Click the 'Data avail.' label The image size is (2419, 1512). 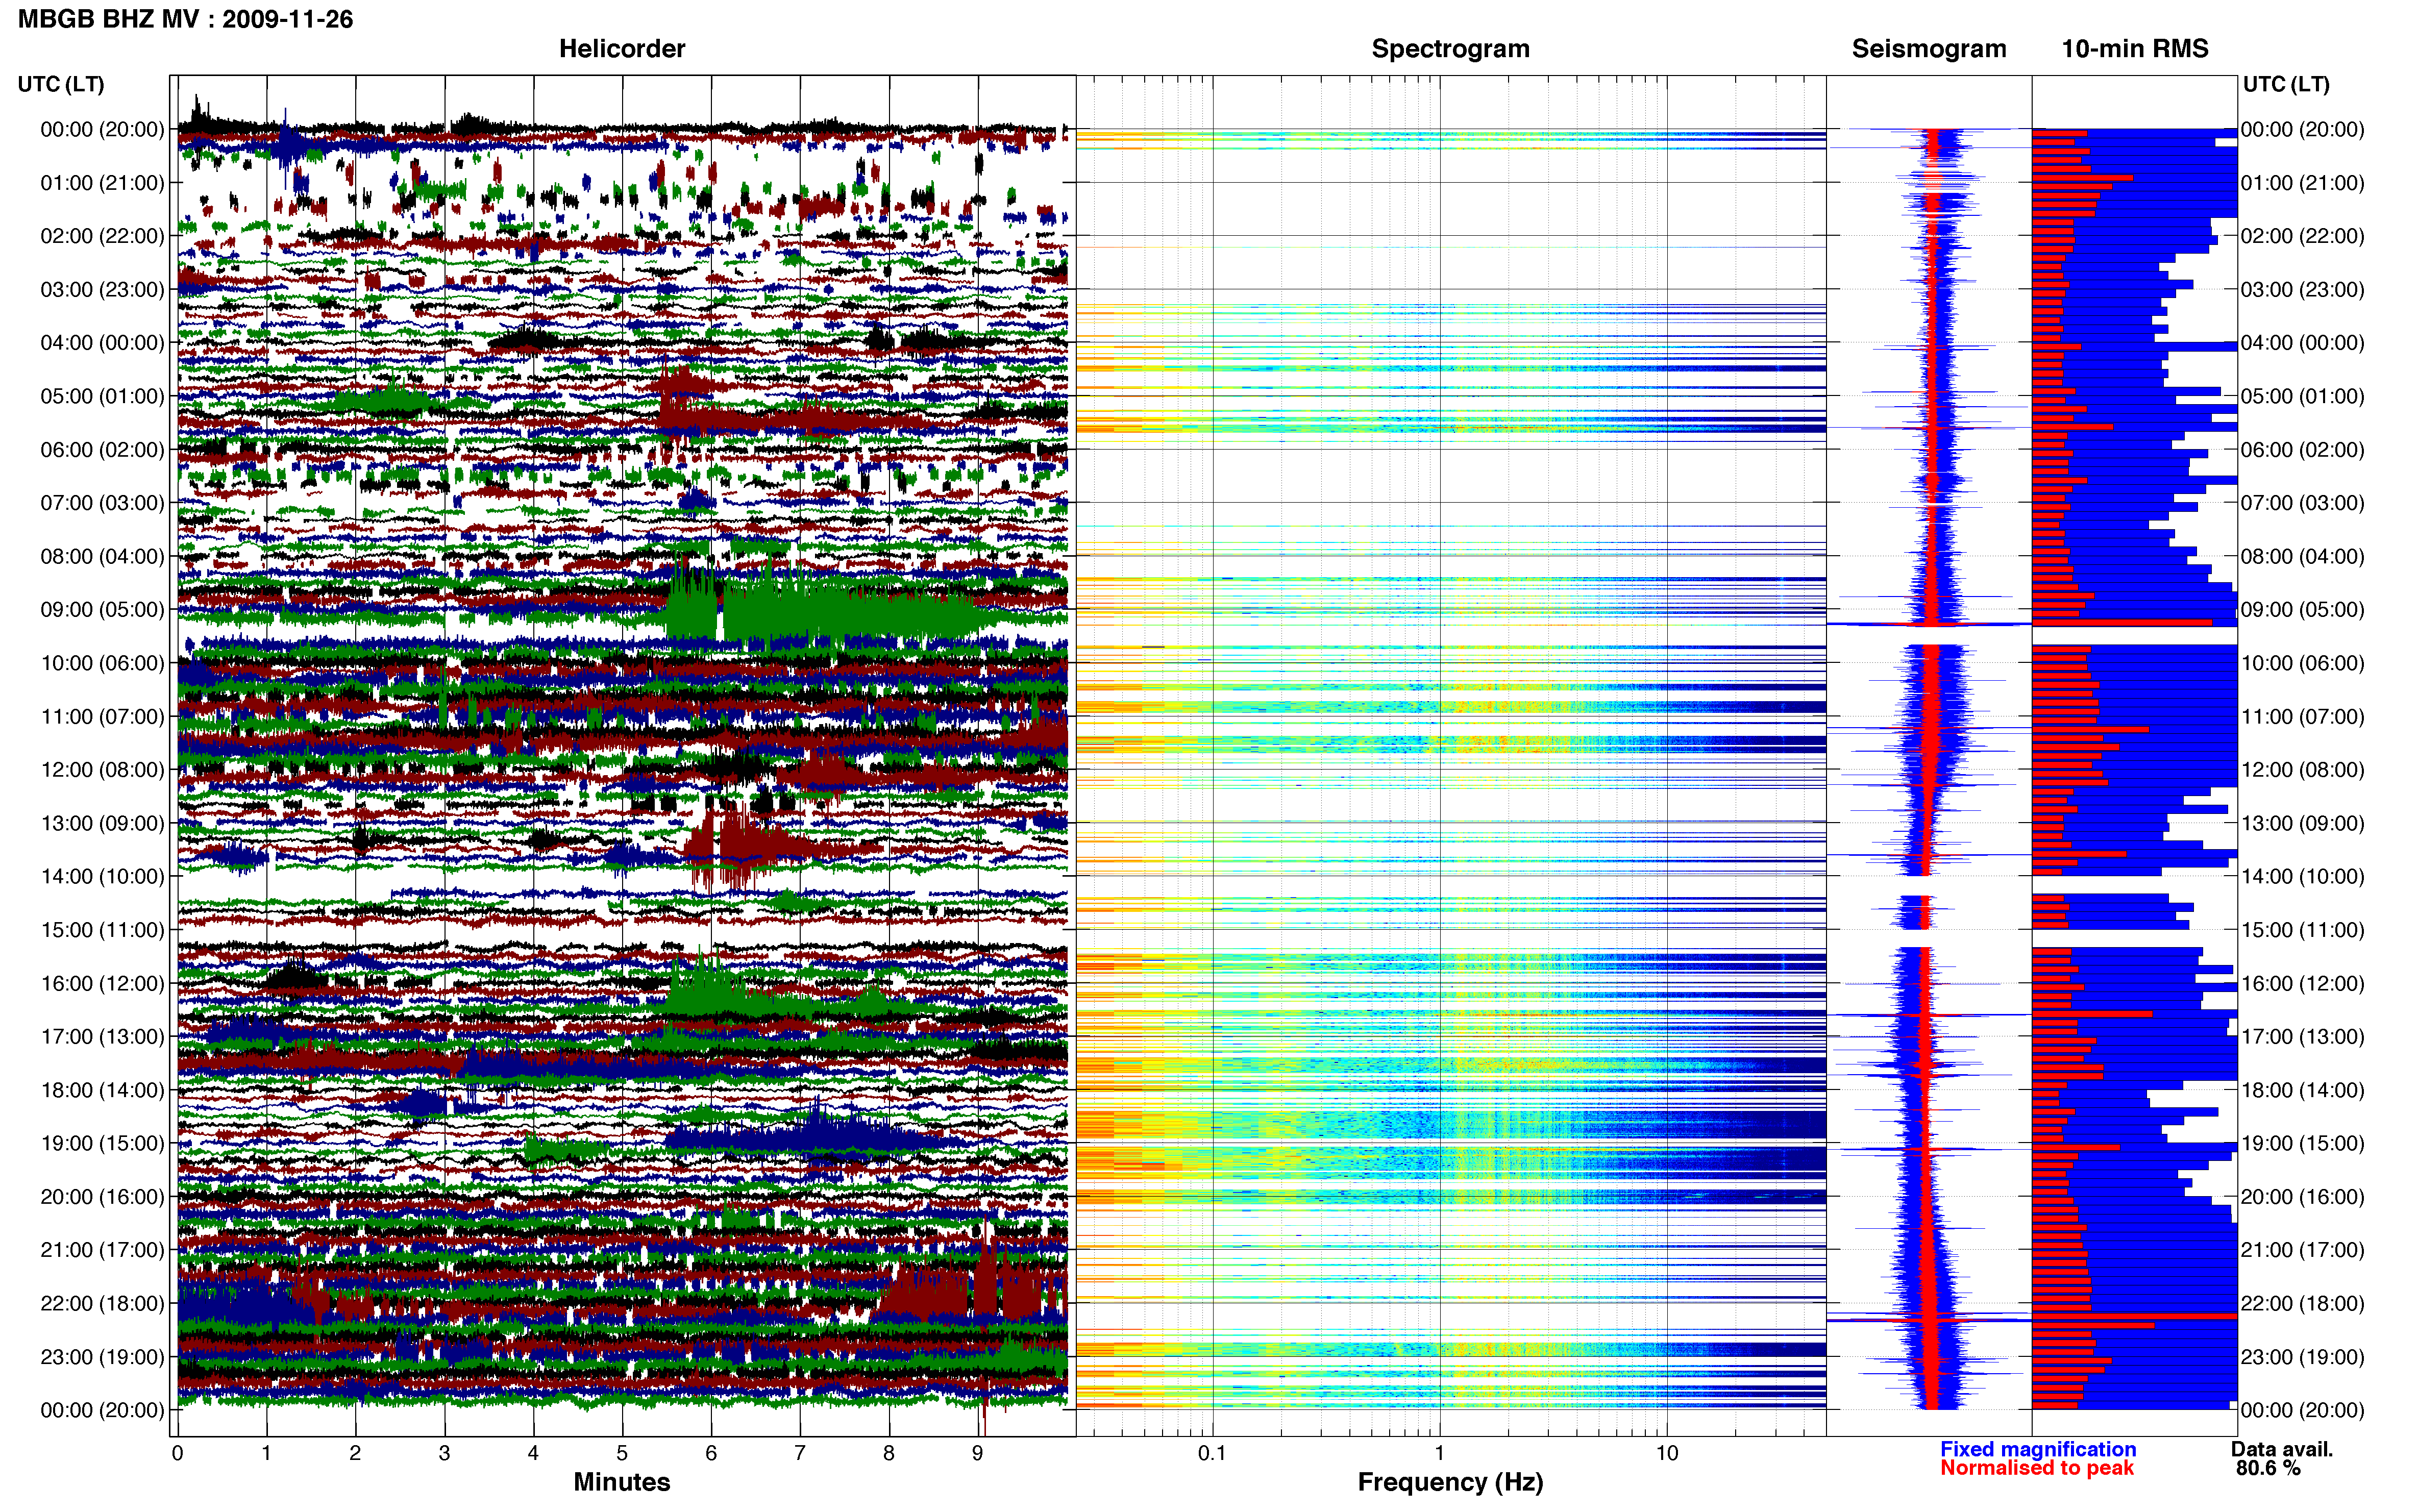pyautogui.click(x=2281, y=1449)
